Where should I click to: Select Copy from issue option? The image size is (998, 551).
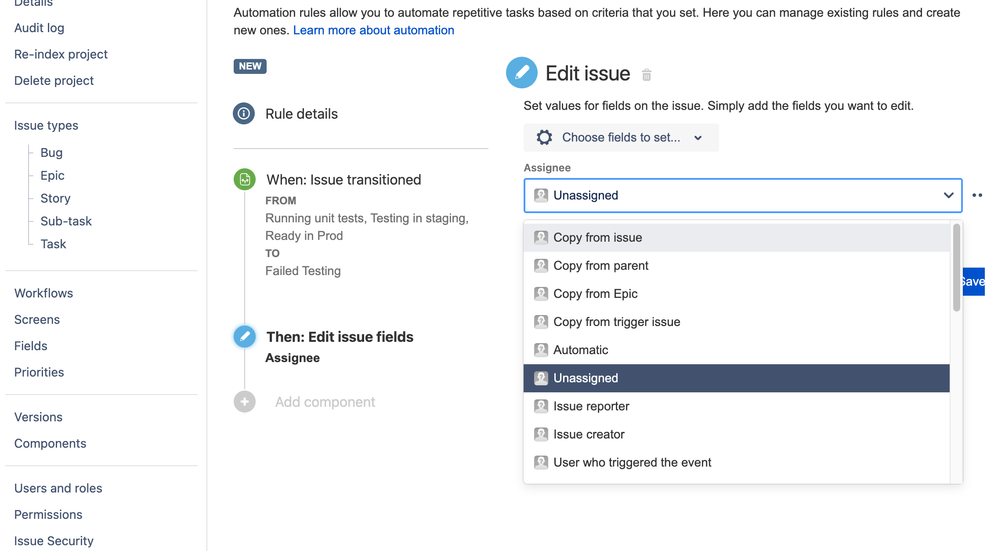pyautogui.click(x=598, y=238)
